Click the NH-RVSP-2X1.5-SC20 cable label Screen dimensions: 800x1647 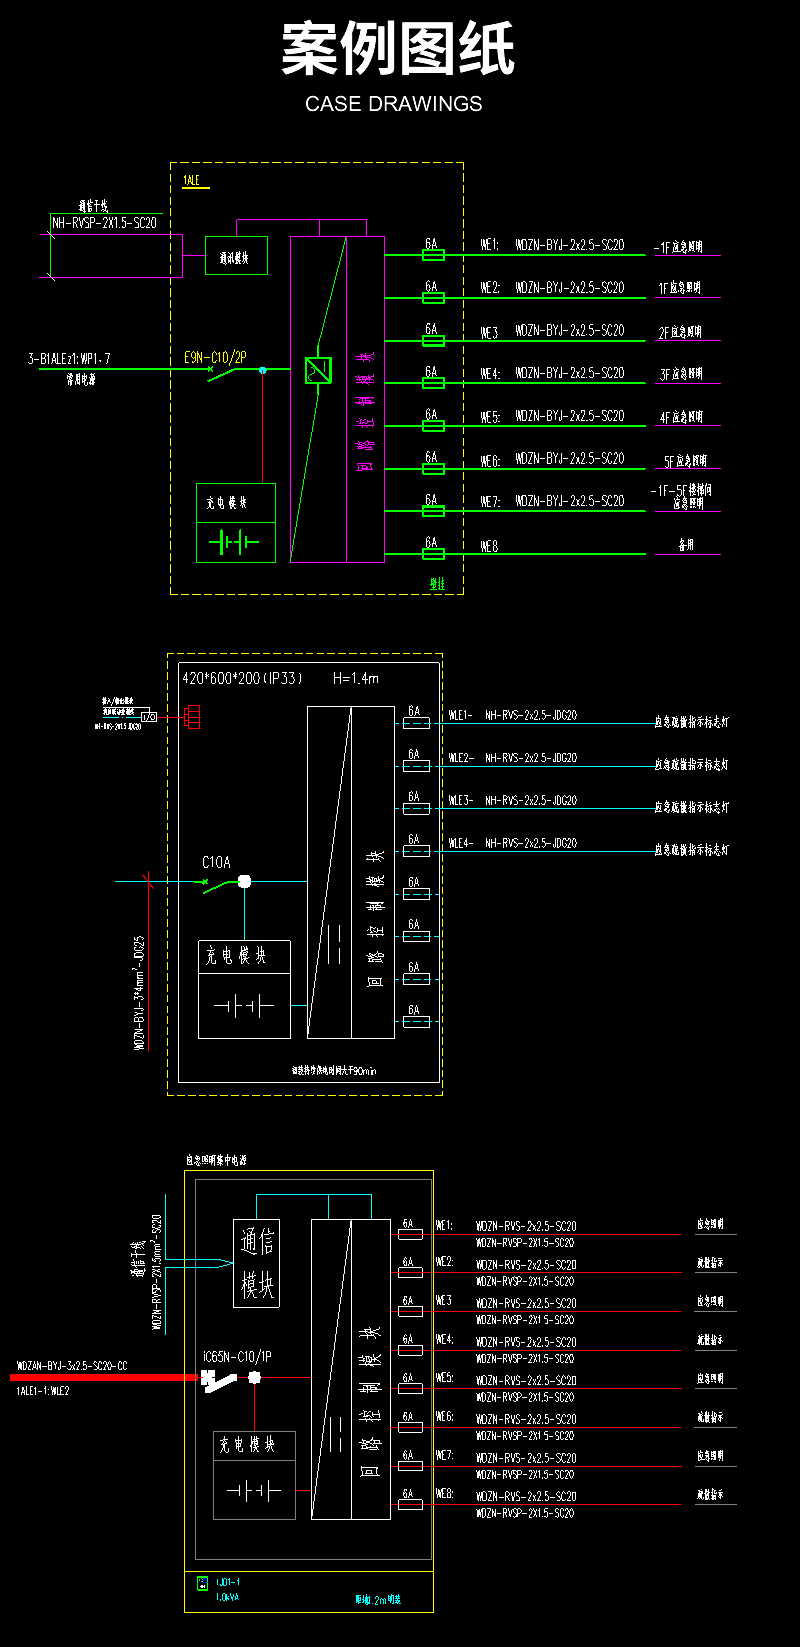point(104,224)
